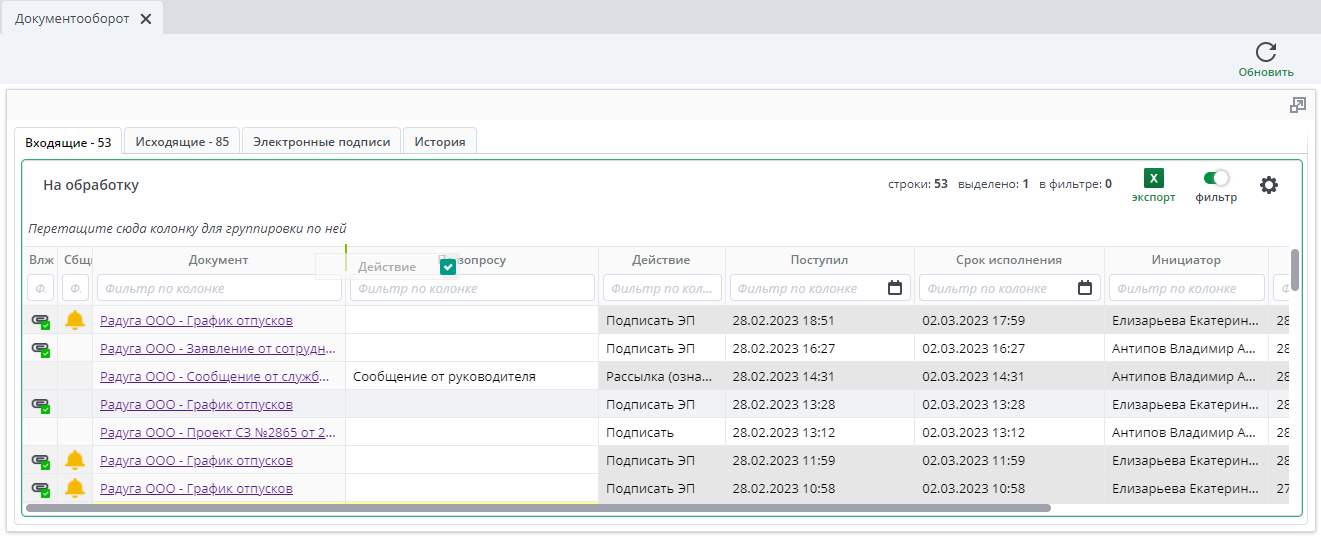Open График отпусков link received 10:58
The image size is (1321, 539).
[196, 489]
